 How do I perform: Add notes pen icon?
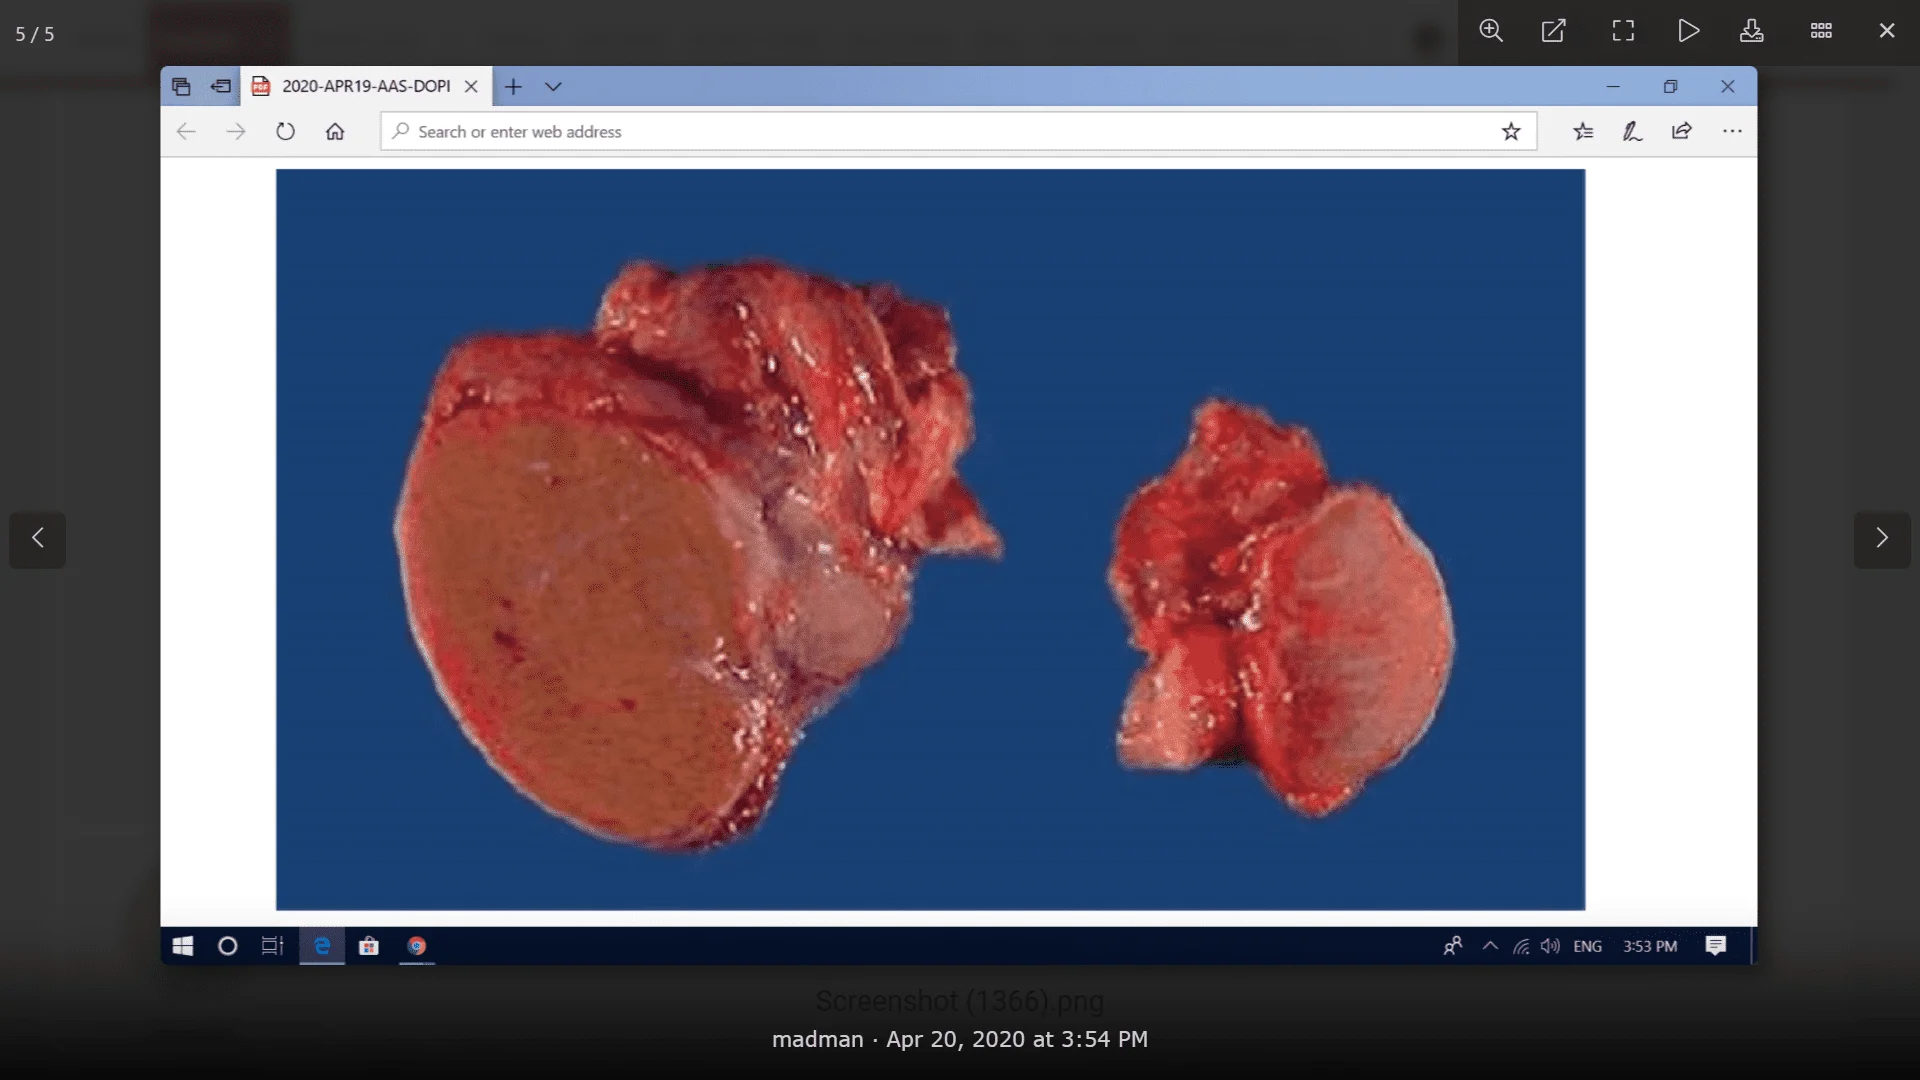pyautogui.click(x=1632, y=131)
